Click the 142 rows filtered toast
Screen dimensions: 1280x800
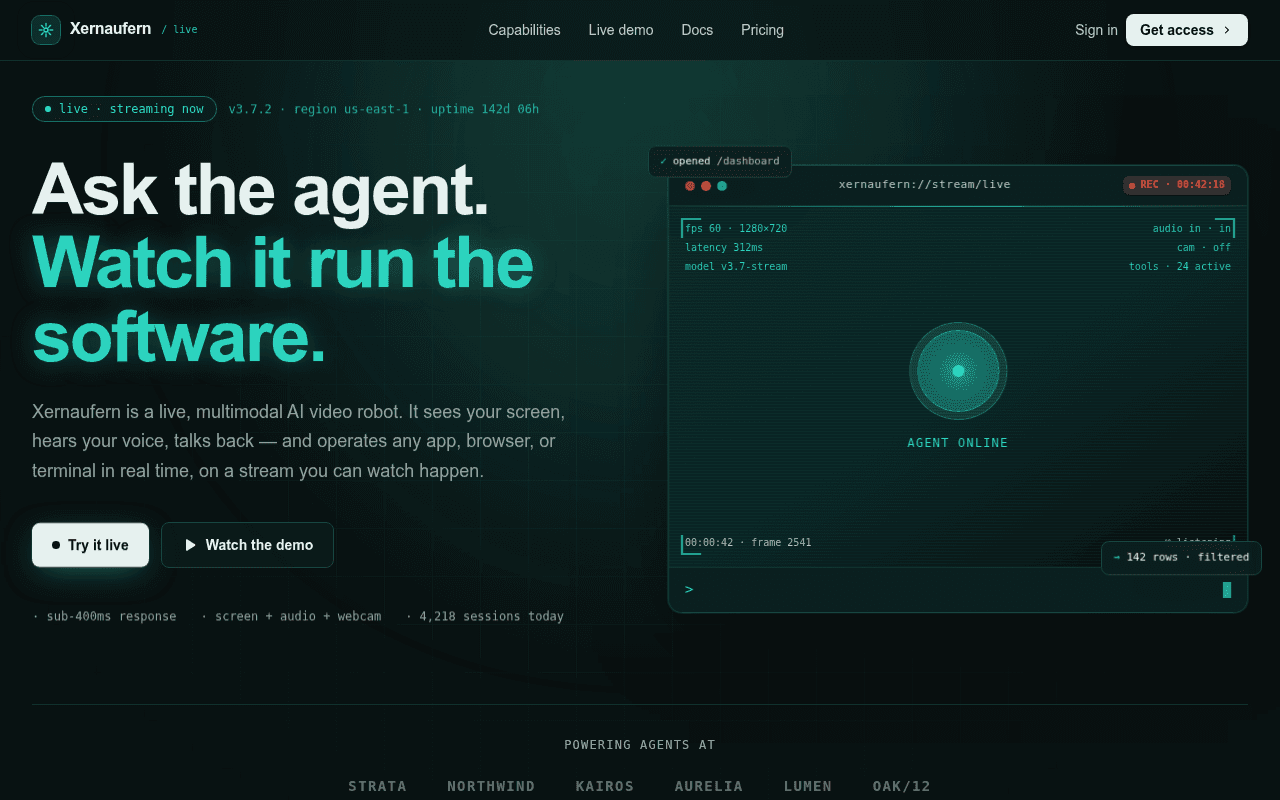pyautogui.click(x=1181, y=557)
